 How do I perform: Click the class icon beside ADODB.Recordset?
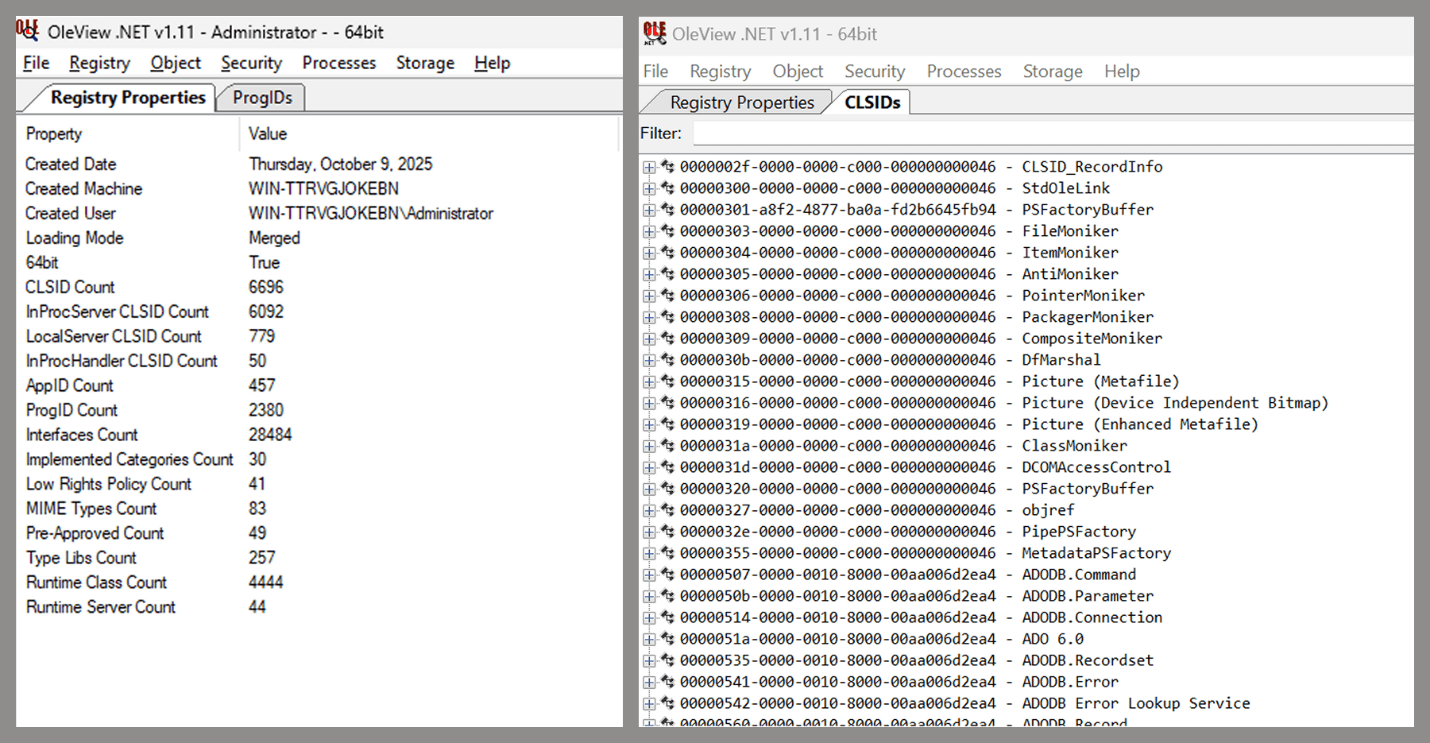tap(667, 660)
